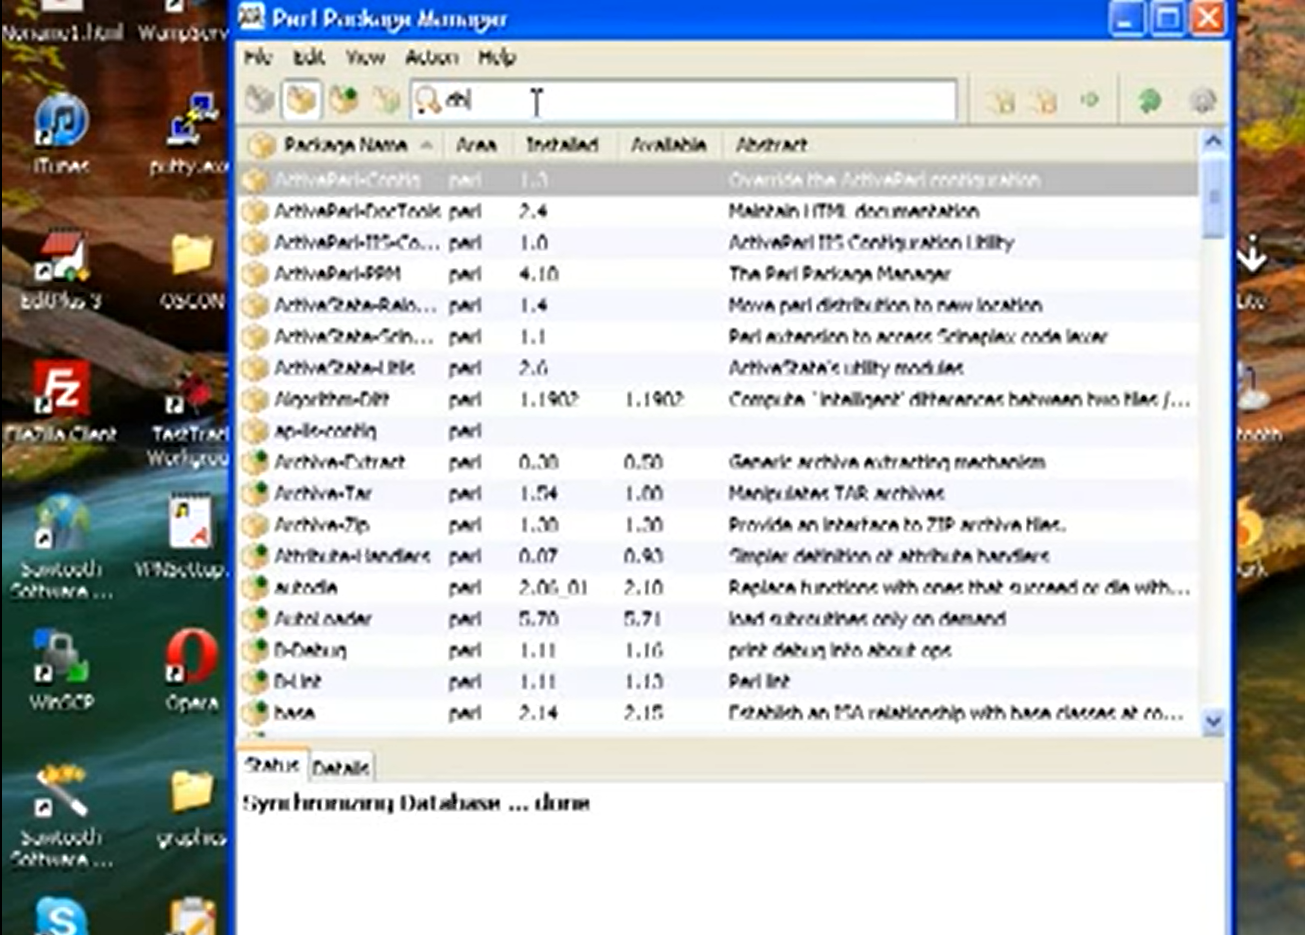Select the ActivePerl-DocTools package row
The height and width of the screenshot is (935, 1305).
click(718, 211)
